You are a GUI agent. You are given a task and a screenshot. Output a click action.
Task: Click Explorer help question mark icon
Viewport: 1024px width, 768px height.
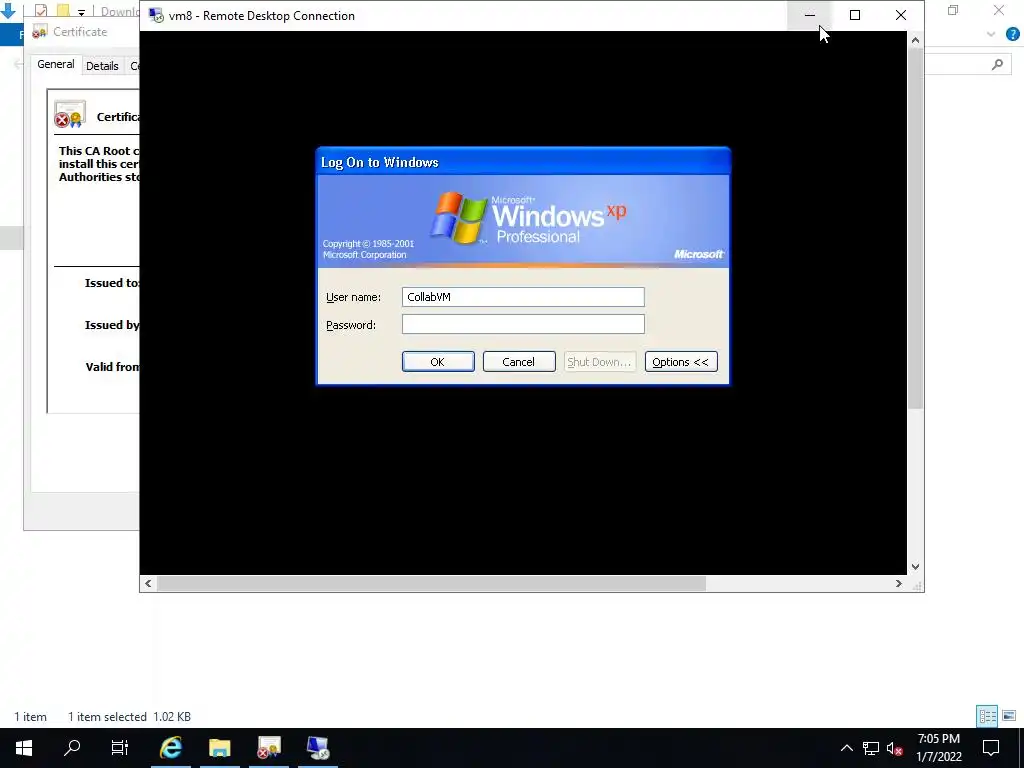[x=1013, y=34]
